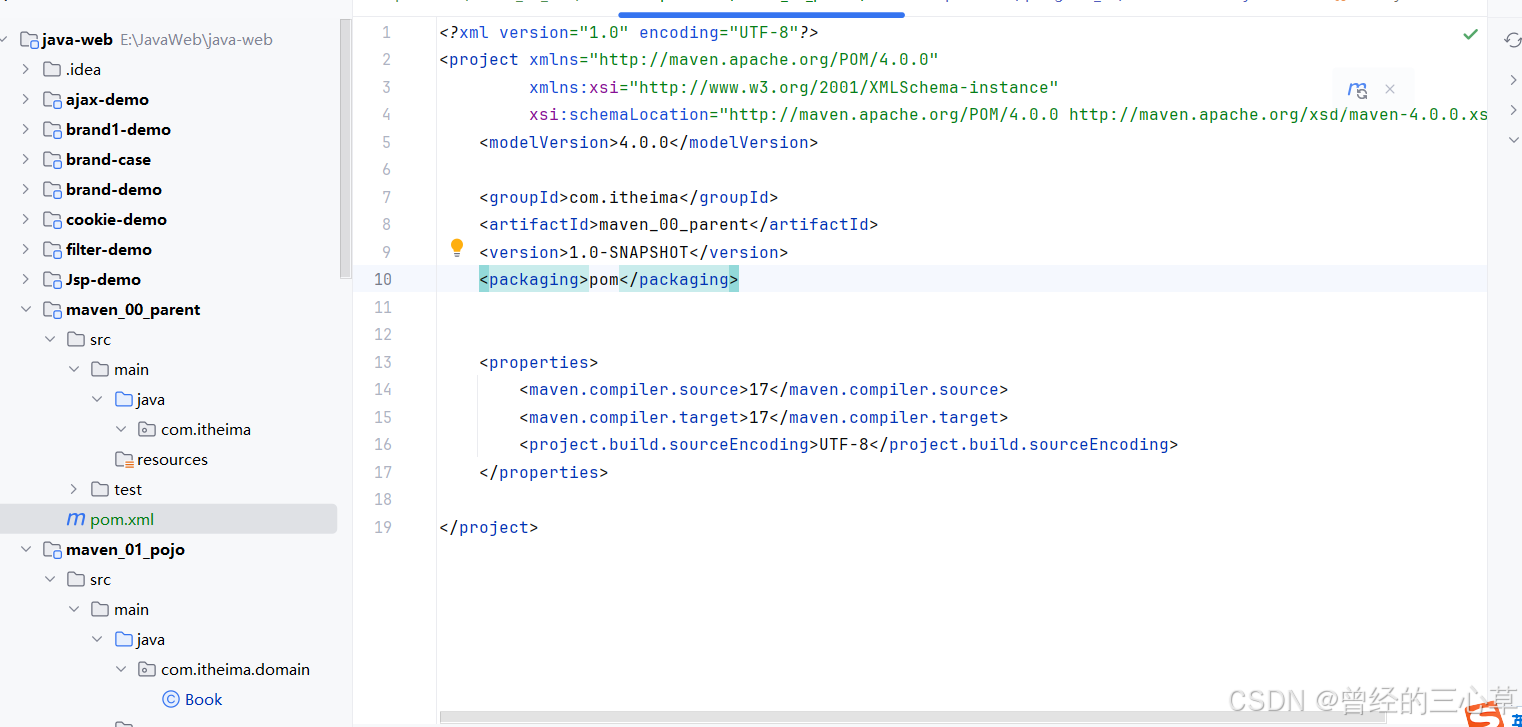Click the com.itheima package icon
Screen dimensions: 1522x727
pyautogui.click(x=147, y=429)
